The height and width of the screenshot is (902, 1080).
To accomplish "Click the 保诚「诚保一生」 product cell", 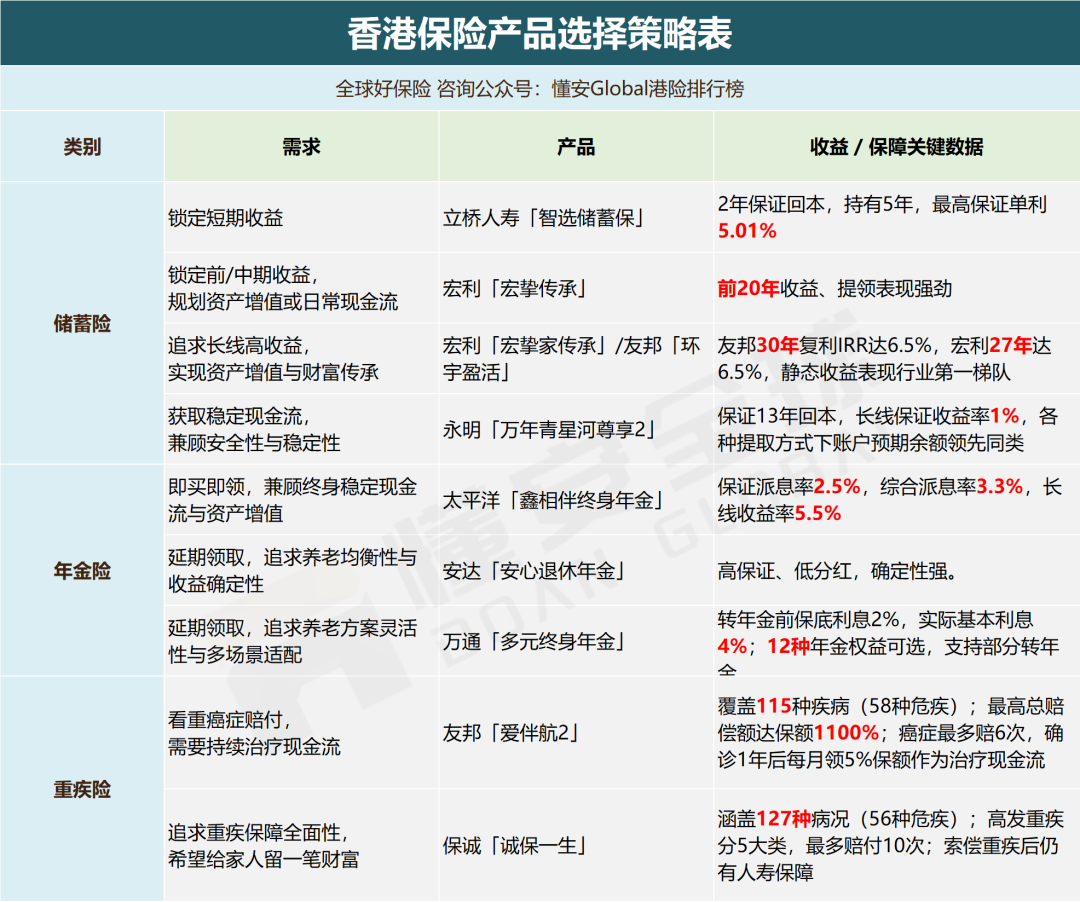I will click(x=514, y=846).
